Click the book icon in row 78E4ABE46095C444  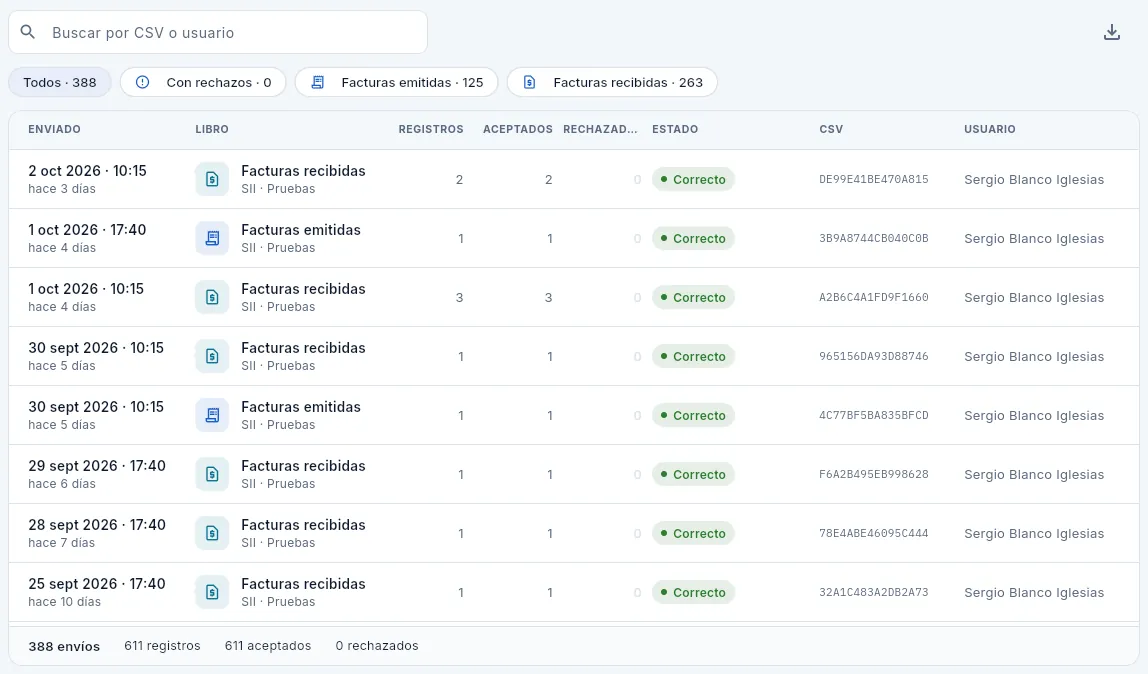(x=212, y=533)
